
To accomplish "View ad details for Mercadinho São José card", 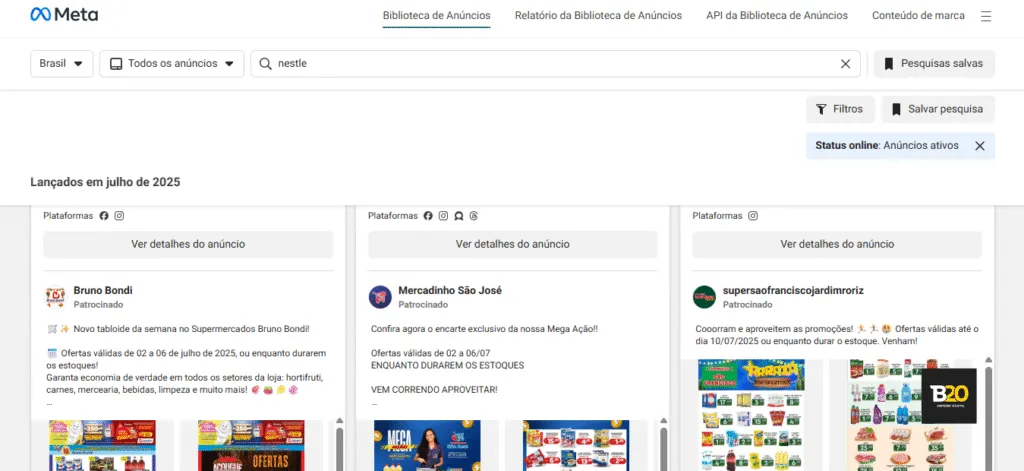I will click(513, 244).
